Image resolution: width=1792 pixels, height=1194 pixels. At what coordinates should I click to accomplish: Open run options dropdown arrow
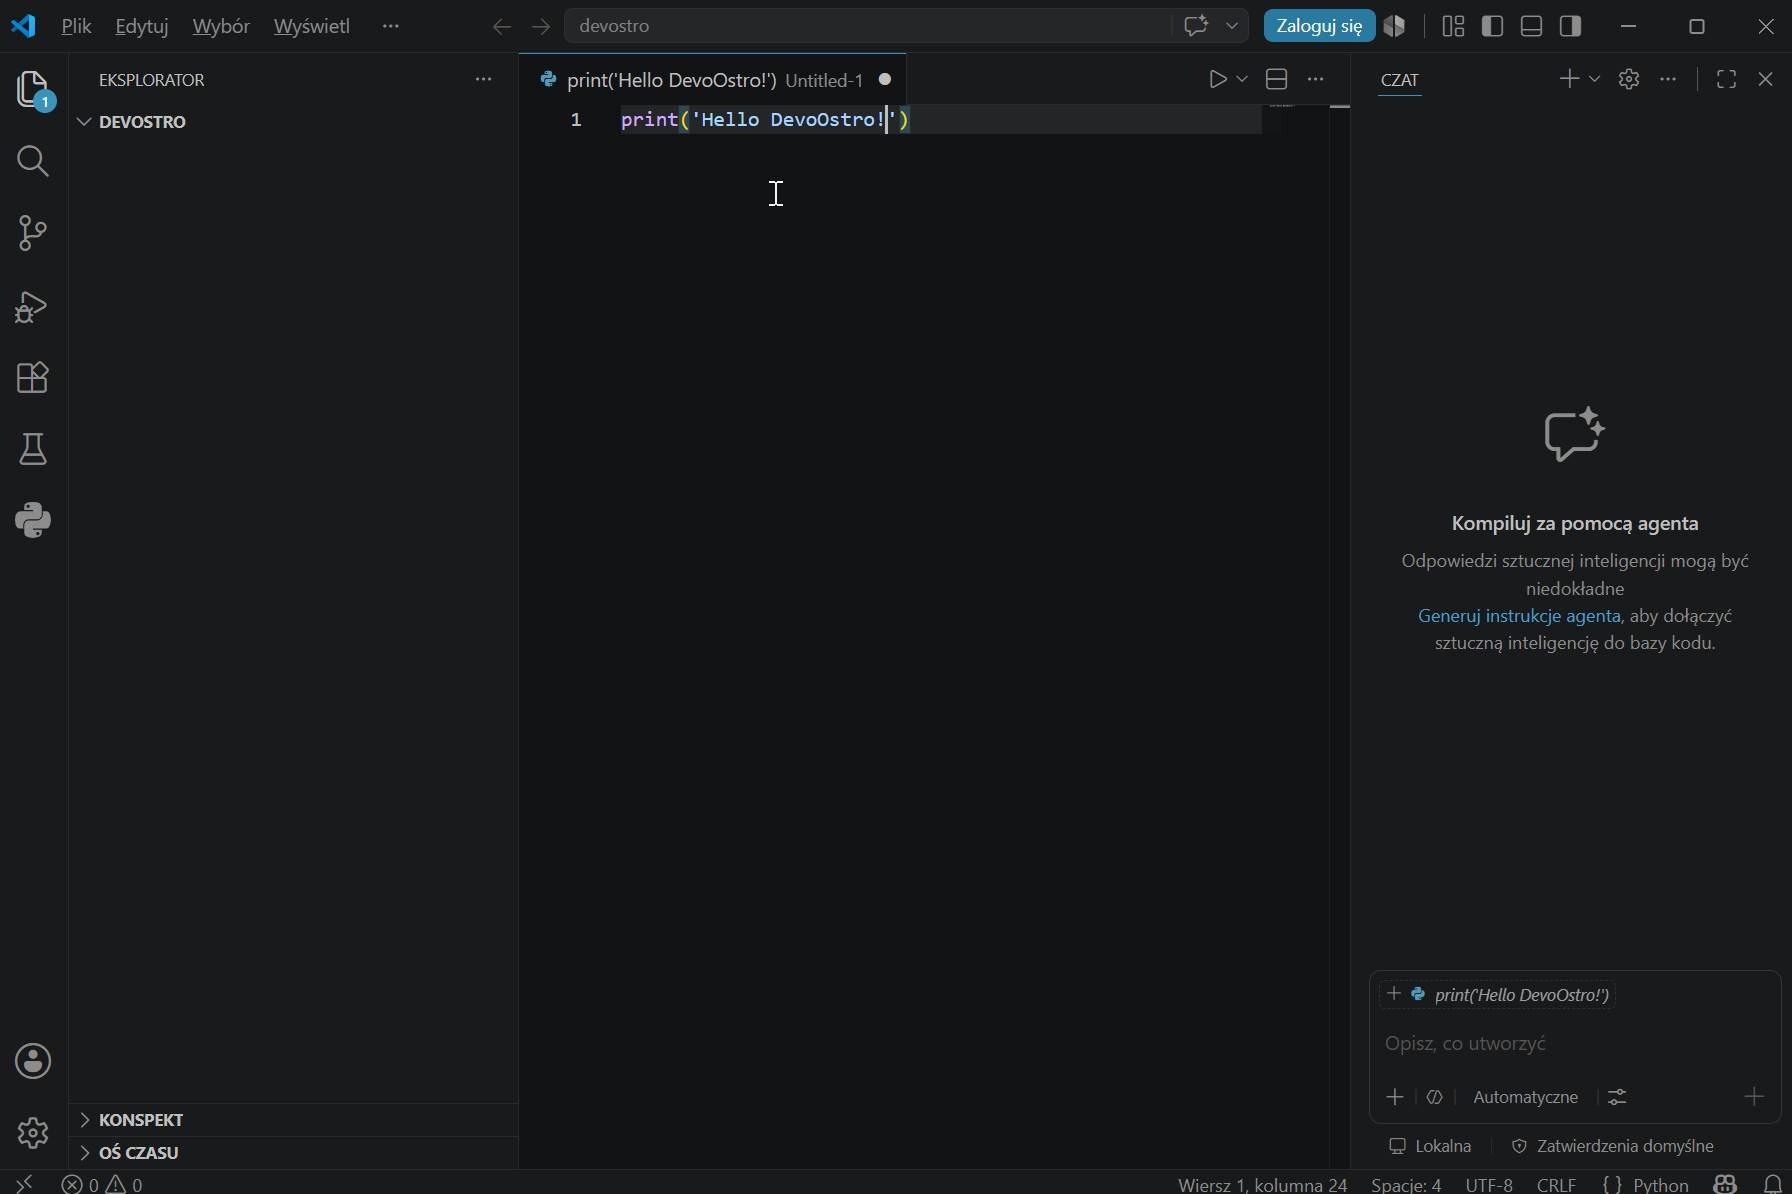point(1242,79)
